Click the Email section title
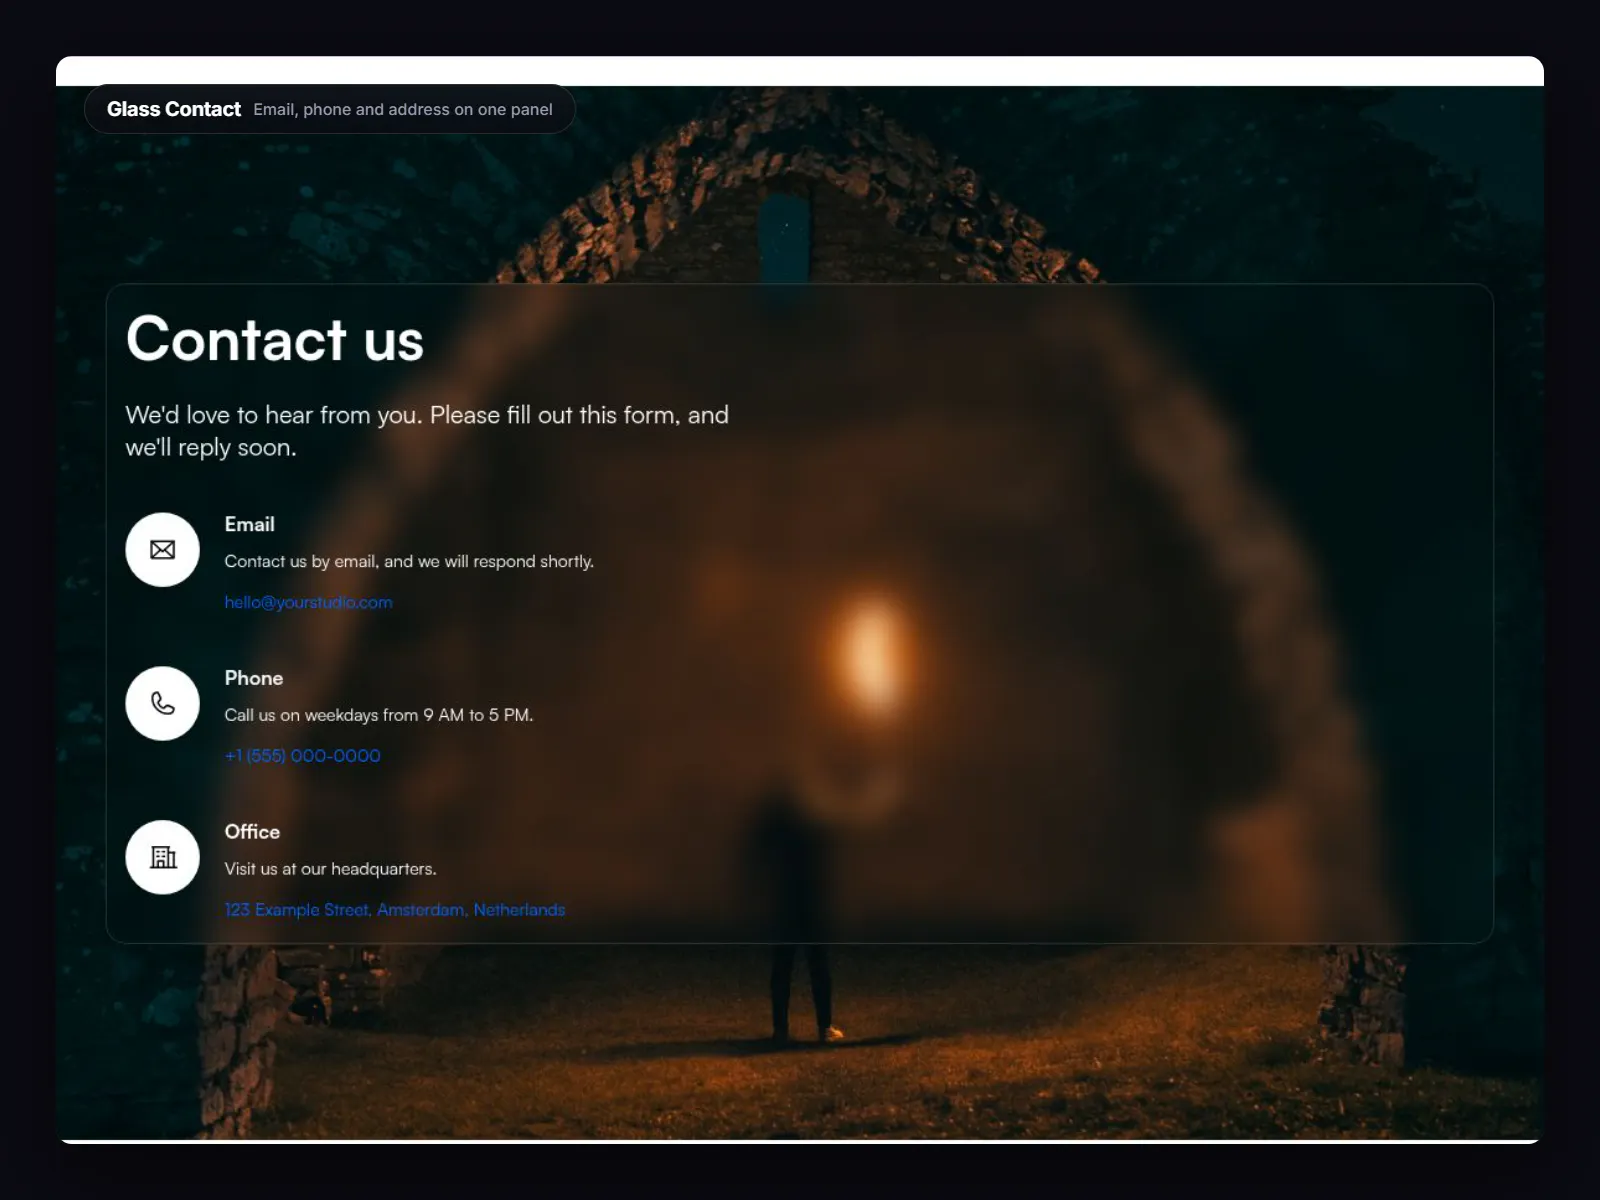This screenshot has height=1200, width=1600. point(249,524)
